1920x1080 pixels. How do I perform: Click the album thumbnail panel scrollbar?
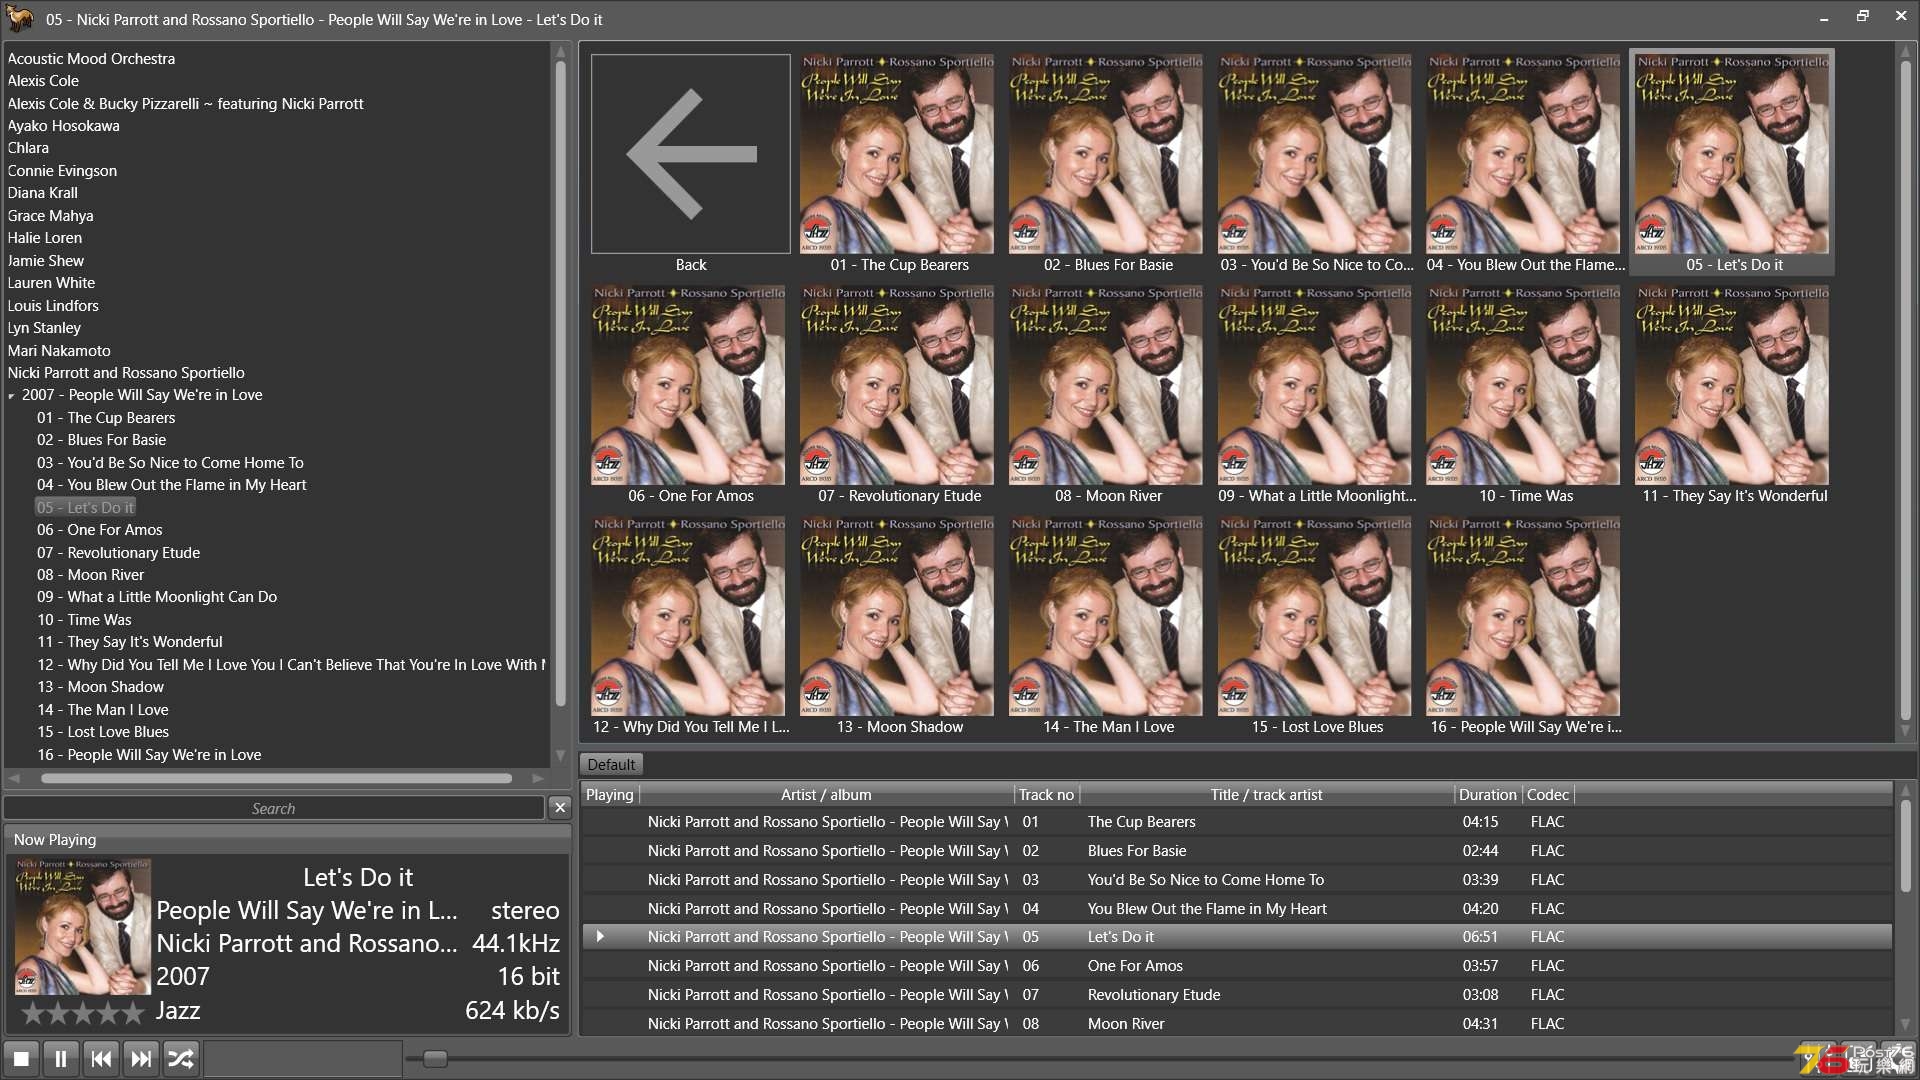(1905, 390)
